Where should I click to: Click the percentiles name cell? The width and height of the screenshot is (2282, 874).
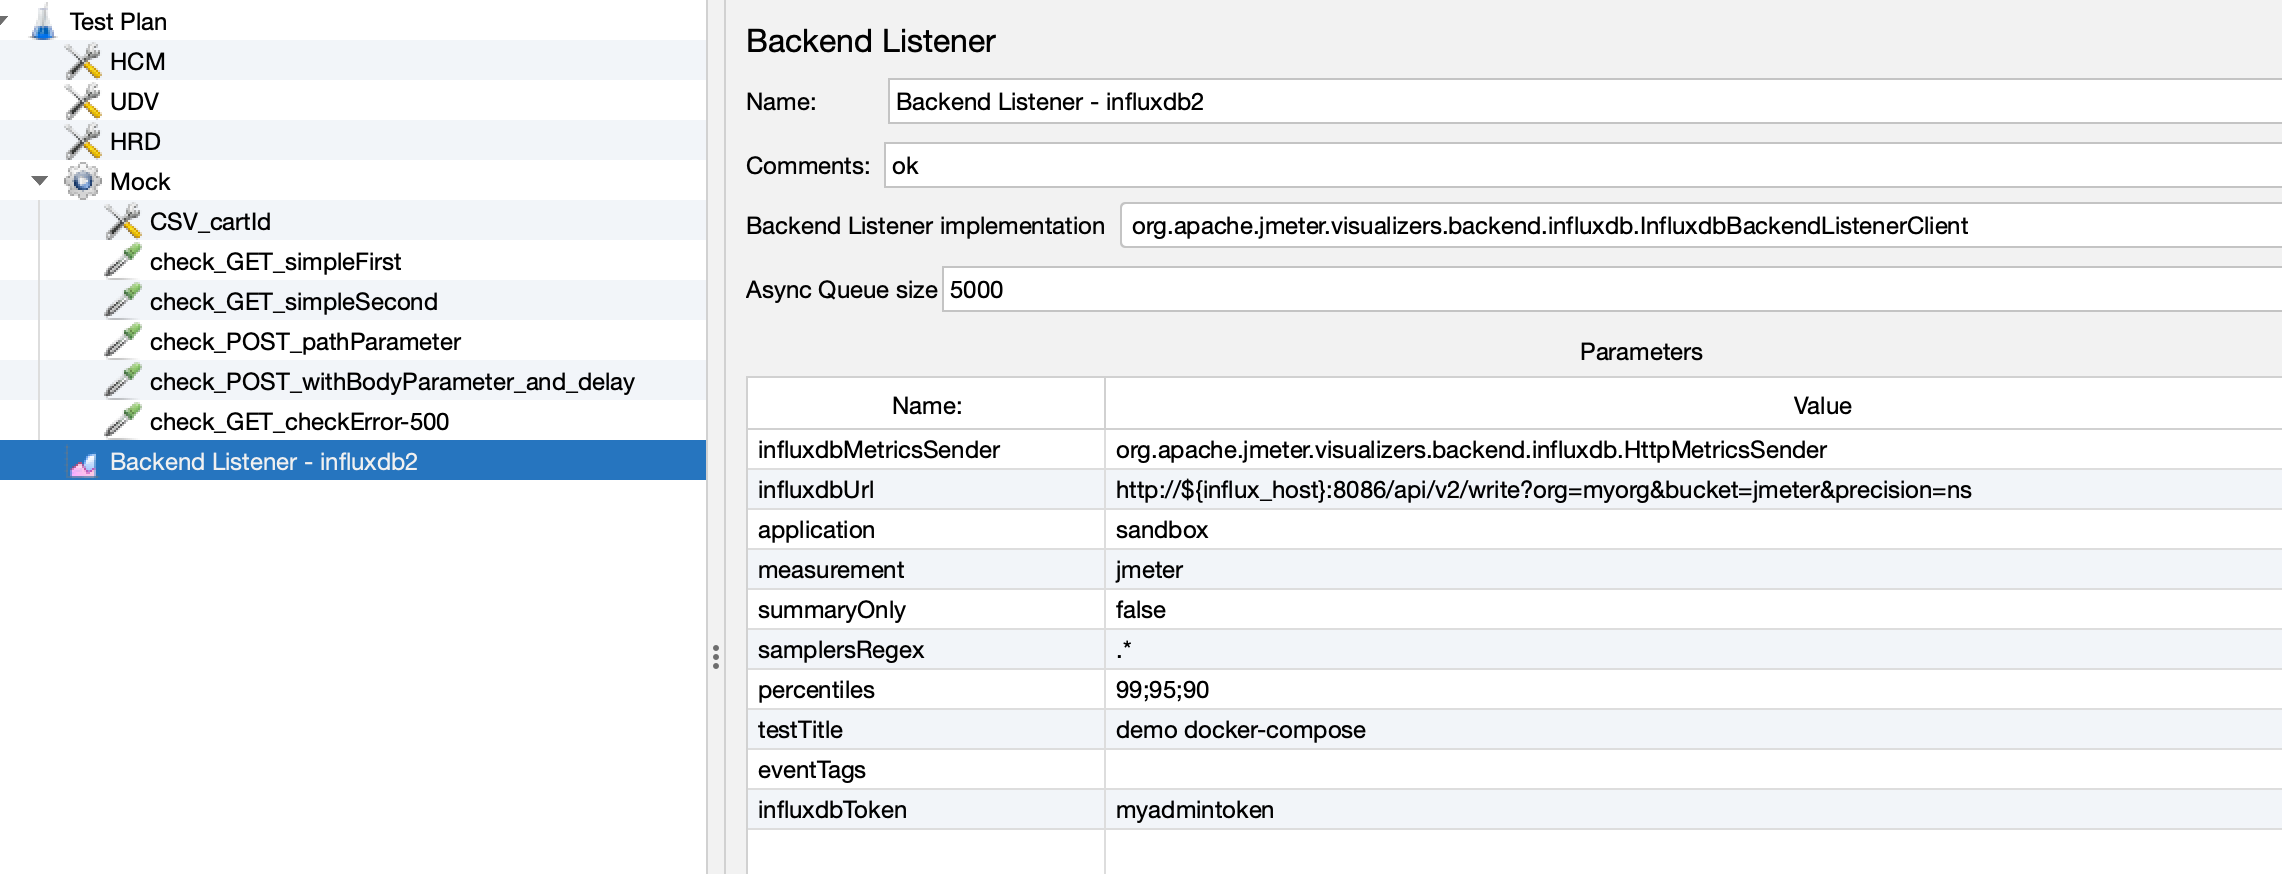point(926,690)
